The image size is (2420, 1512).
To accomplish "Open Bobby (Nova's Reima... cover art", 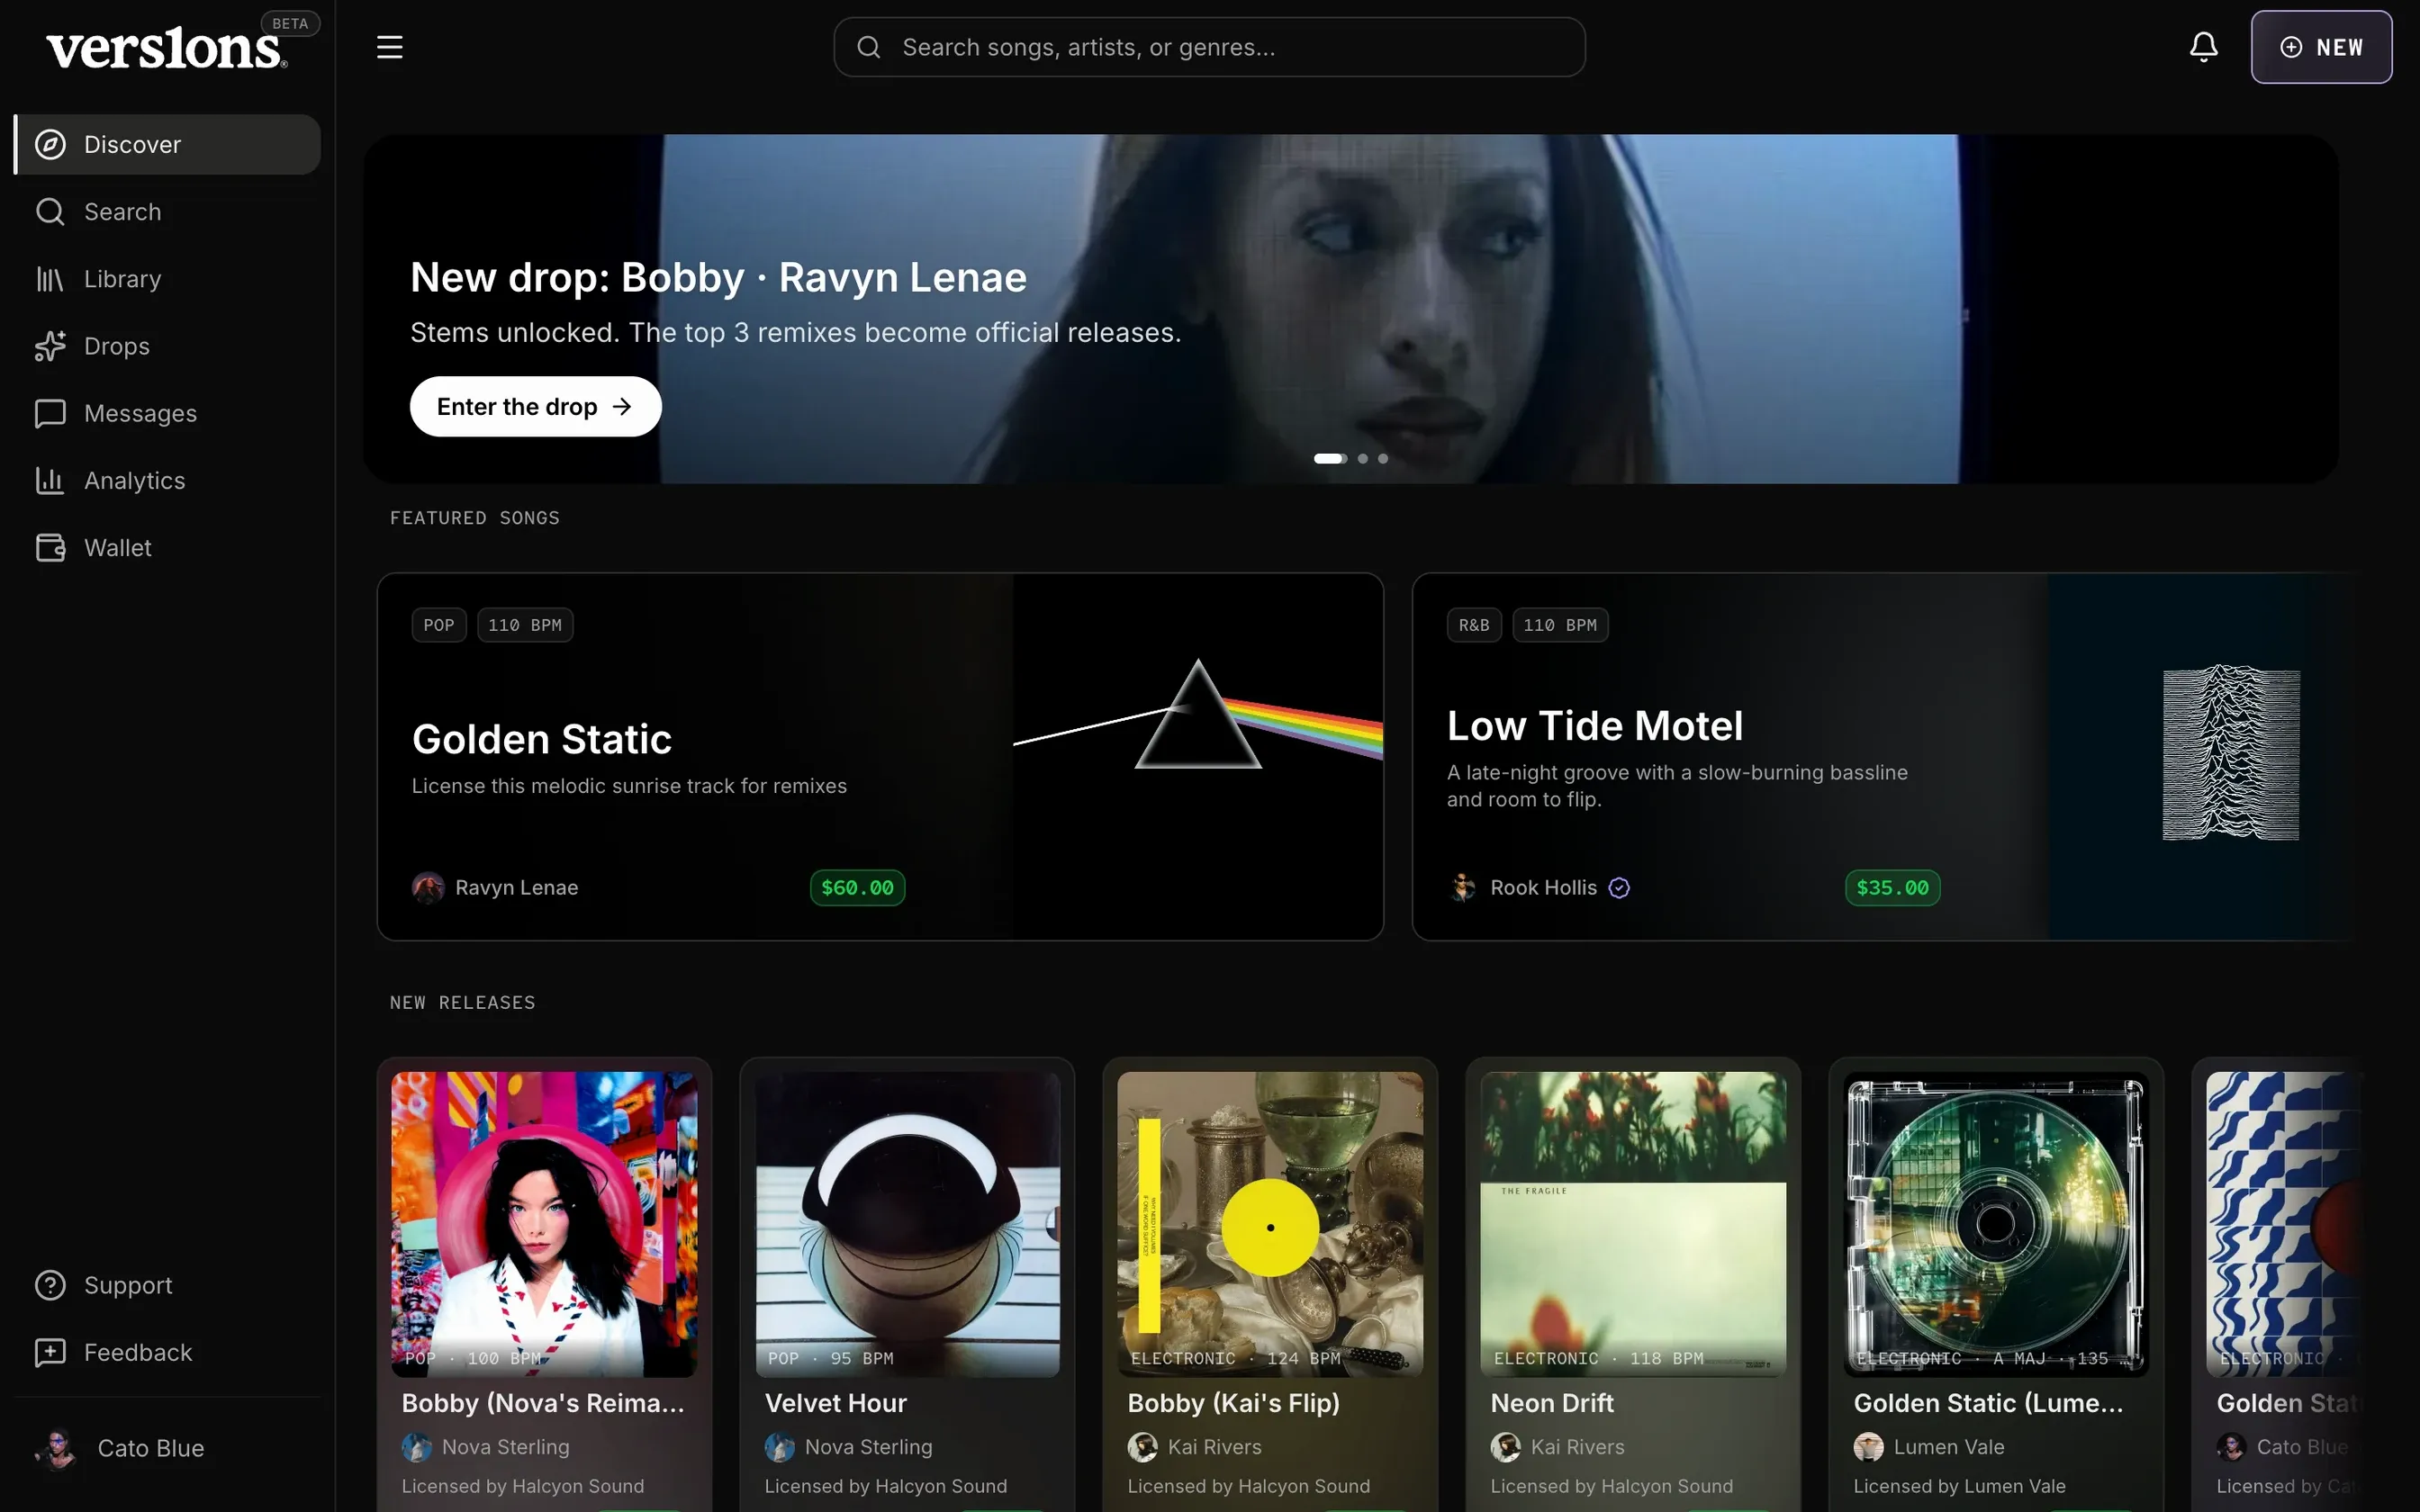I will (544, 1224).
